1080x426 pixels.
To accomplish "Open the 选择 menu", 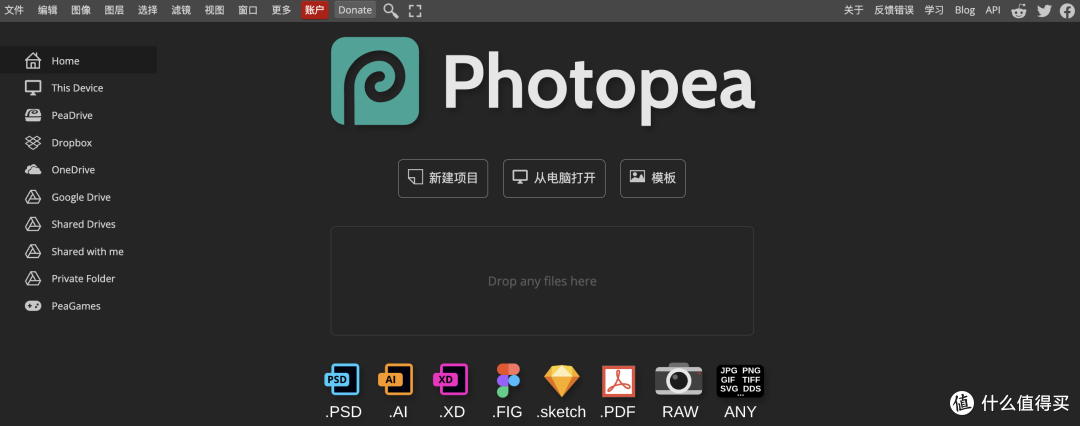I will pyautogui.click(x=147, y=10).
